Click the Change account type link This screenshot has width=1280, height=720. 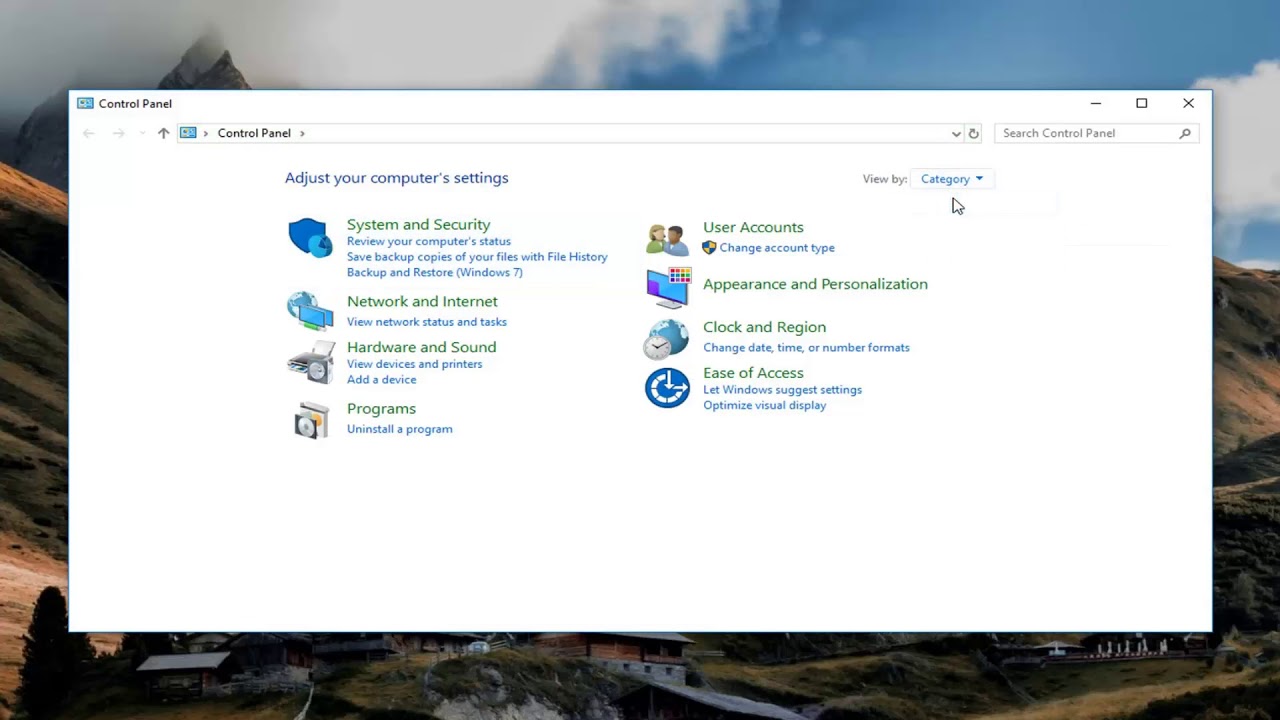[777, 248]
